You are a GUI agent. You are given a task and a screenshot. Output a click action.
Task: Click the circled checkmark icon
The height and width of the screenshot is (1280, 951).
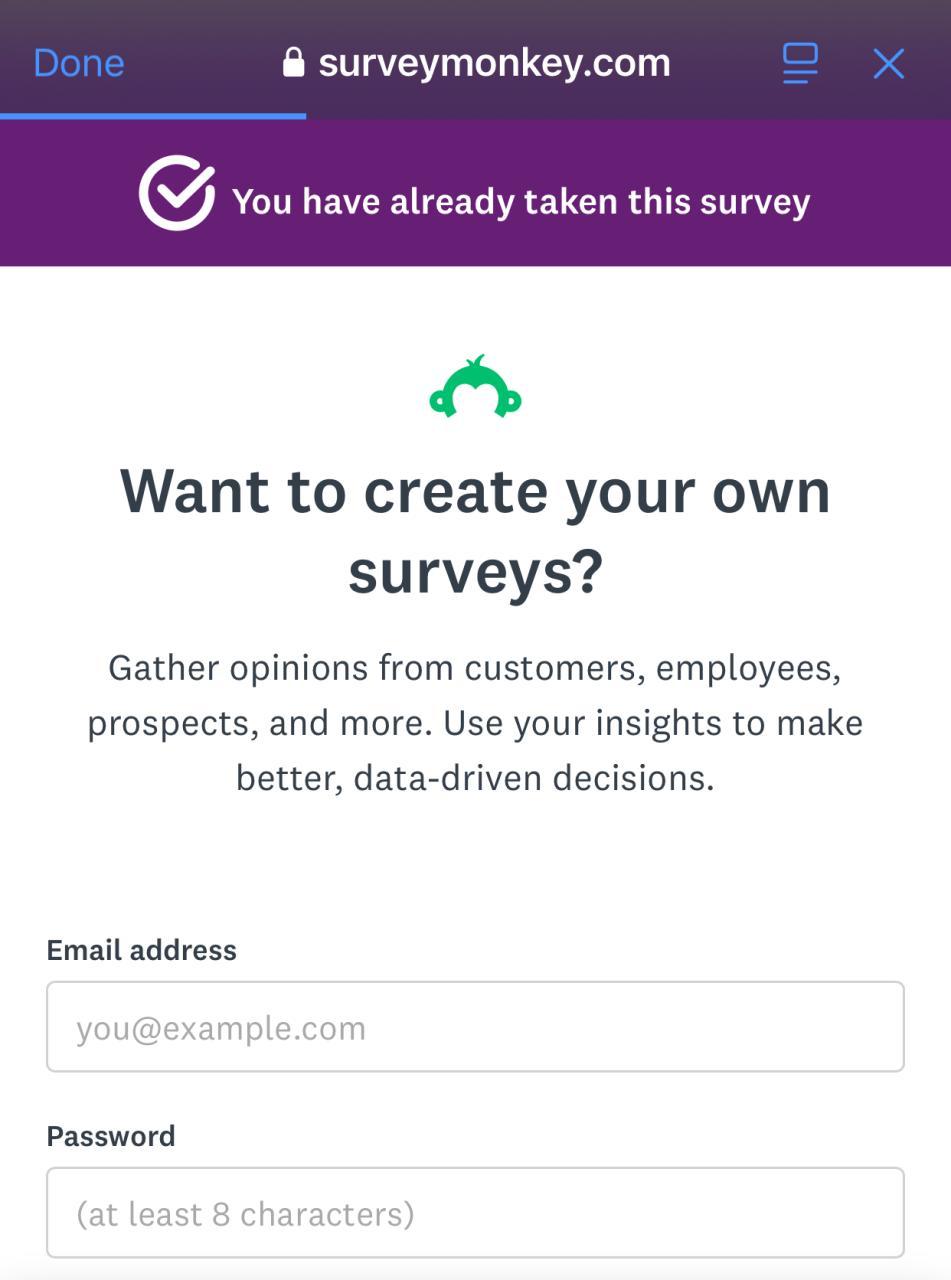point(177,193)
